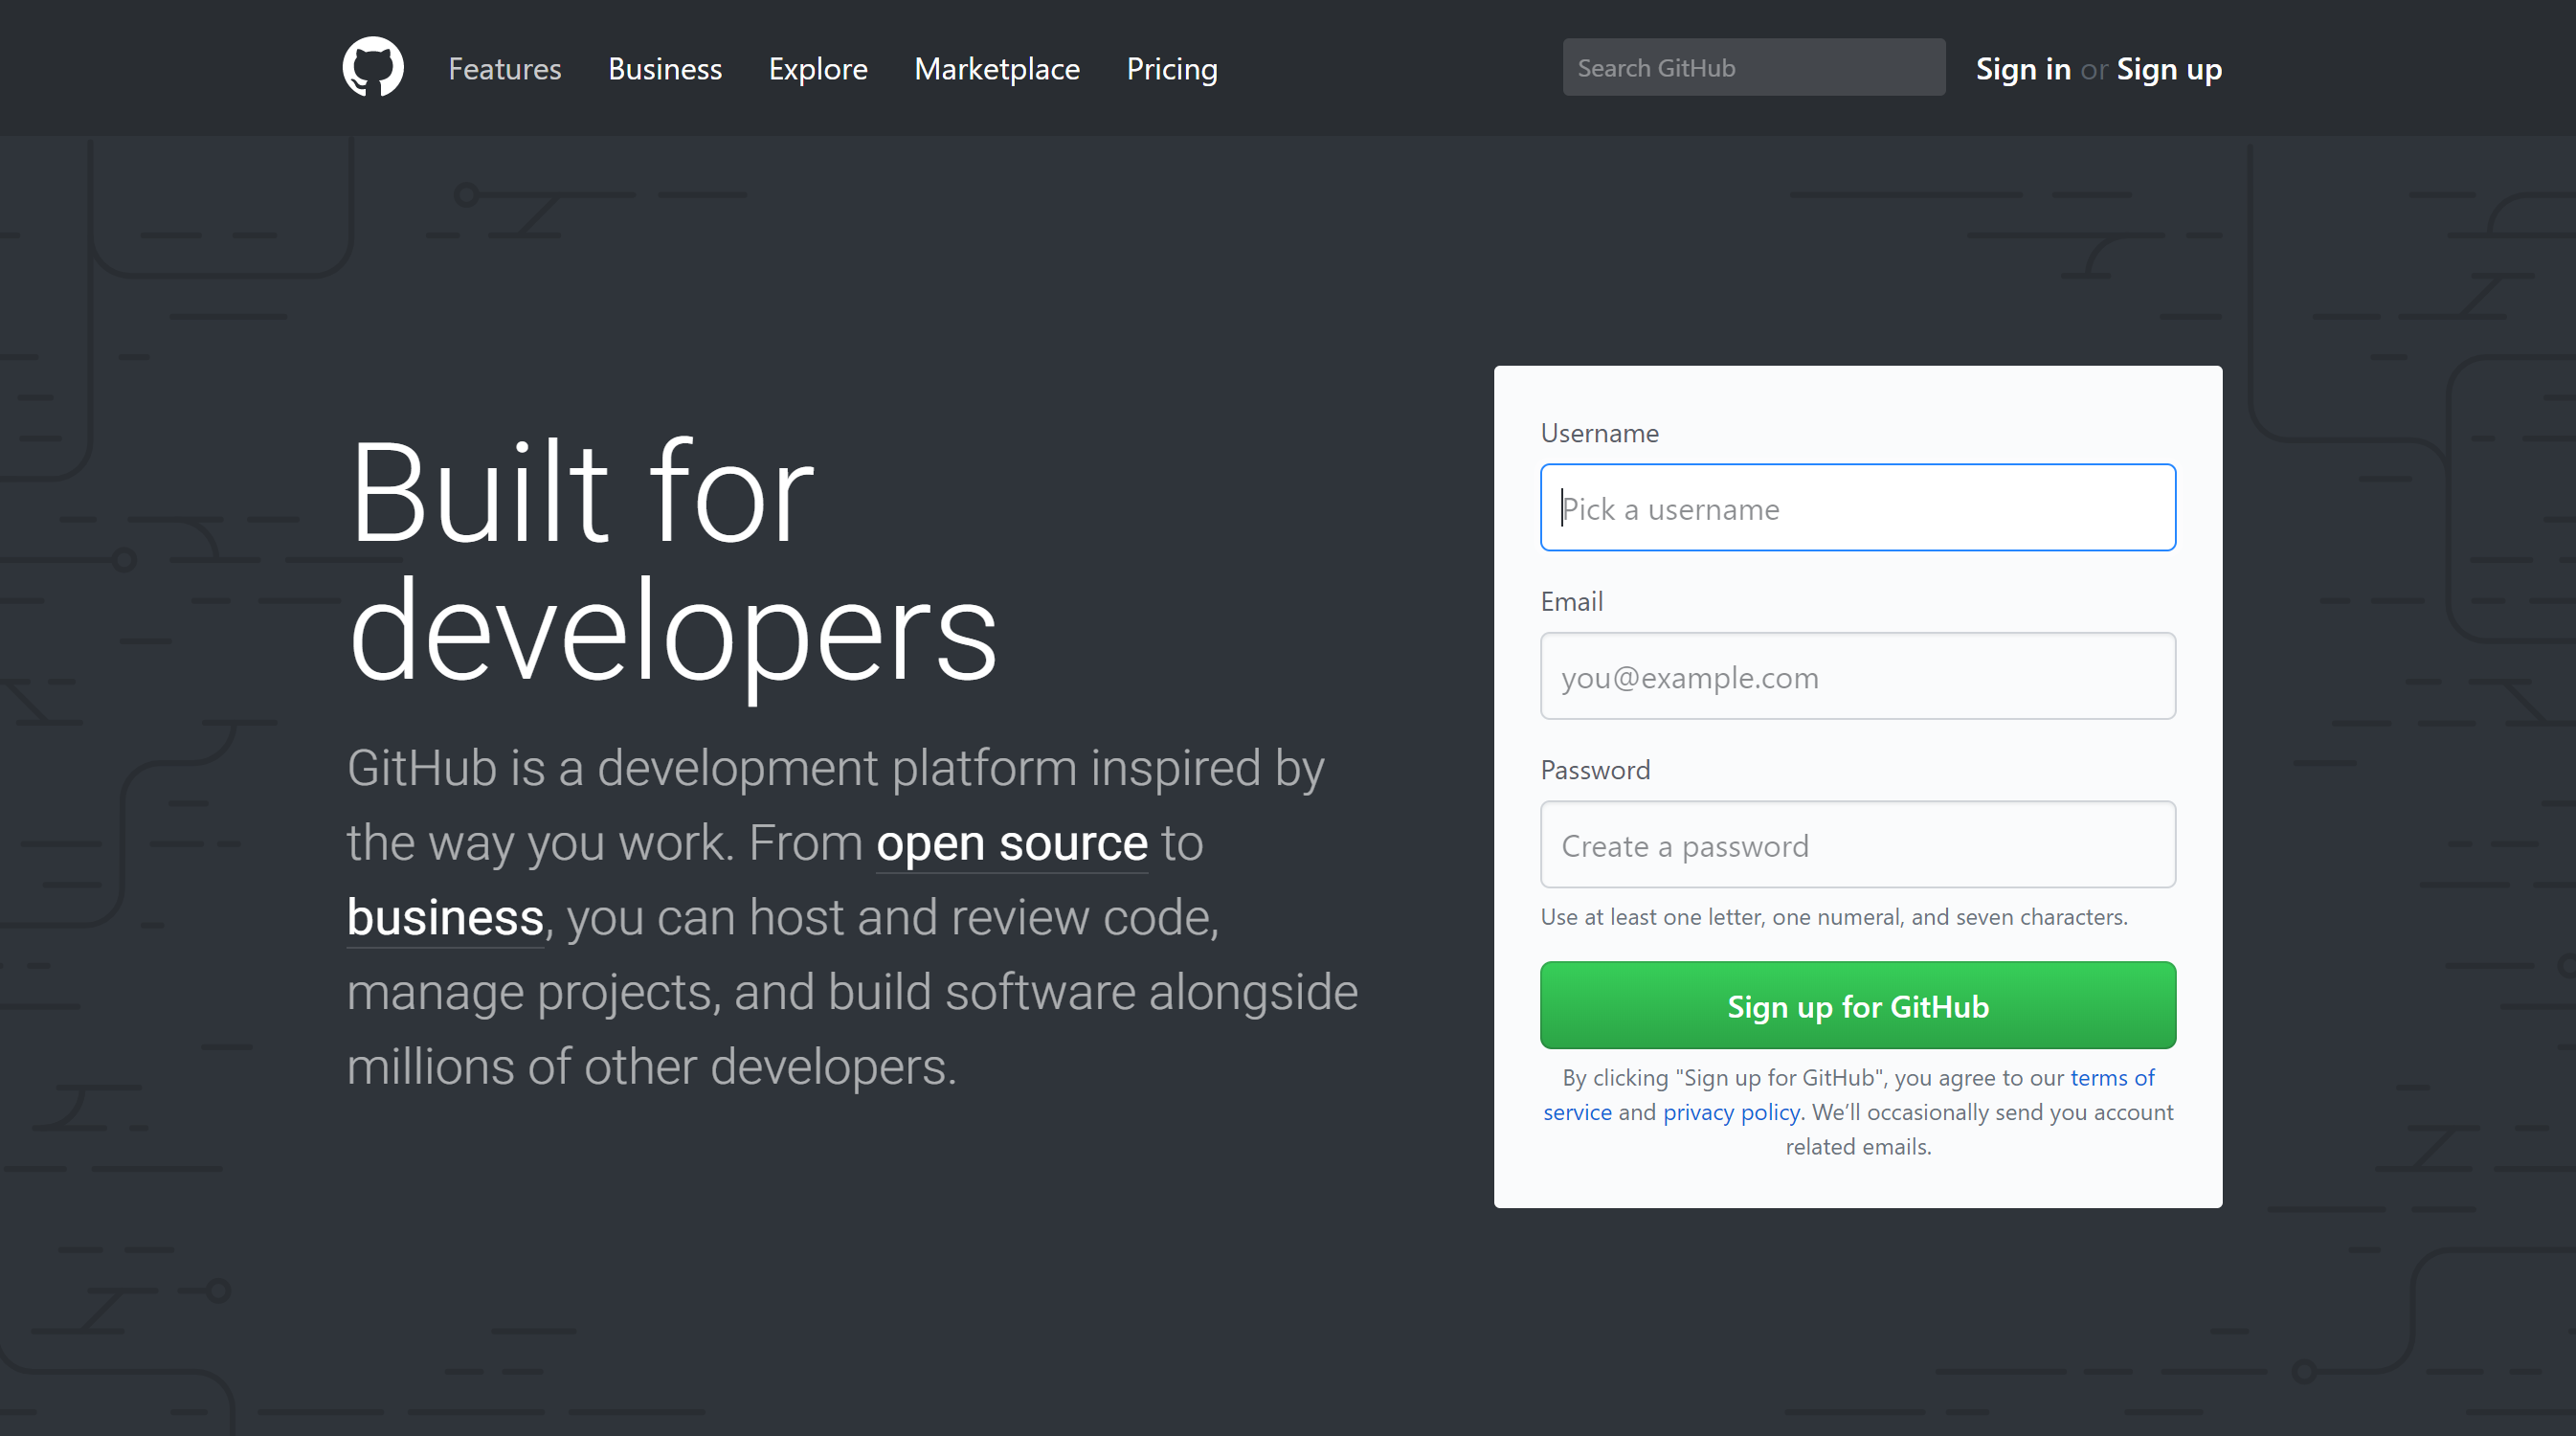Follow the open source link
2576x1436 pixels.
click(1012, 843)
